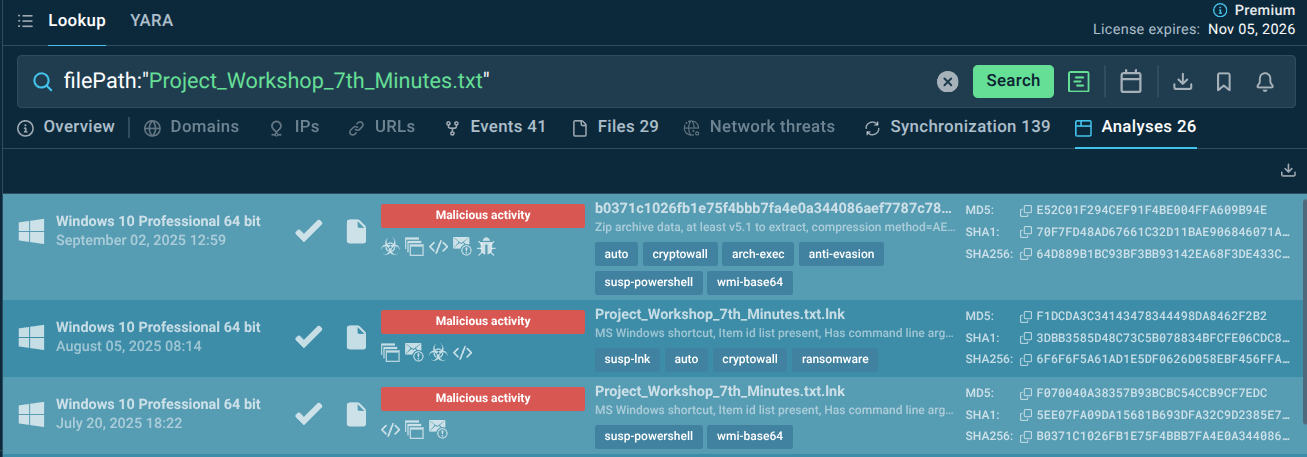1307x457 pixels.
Task: Click the green Search button
Action: tap(1013, 81)
